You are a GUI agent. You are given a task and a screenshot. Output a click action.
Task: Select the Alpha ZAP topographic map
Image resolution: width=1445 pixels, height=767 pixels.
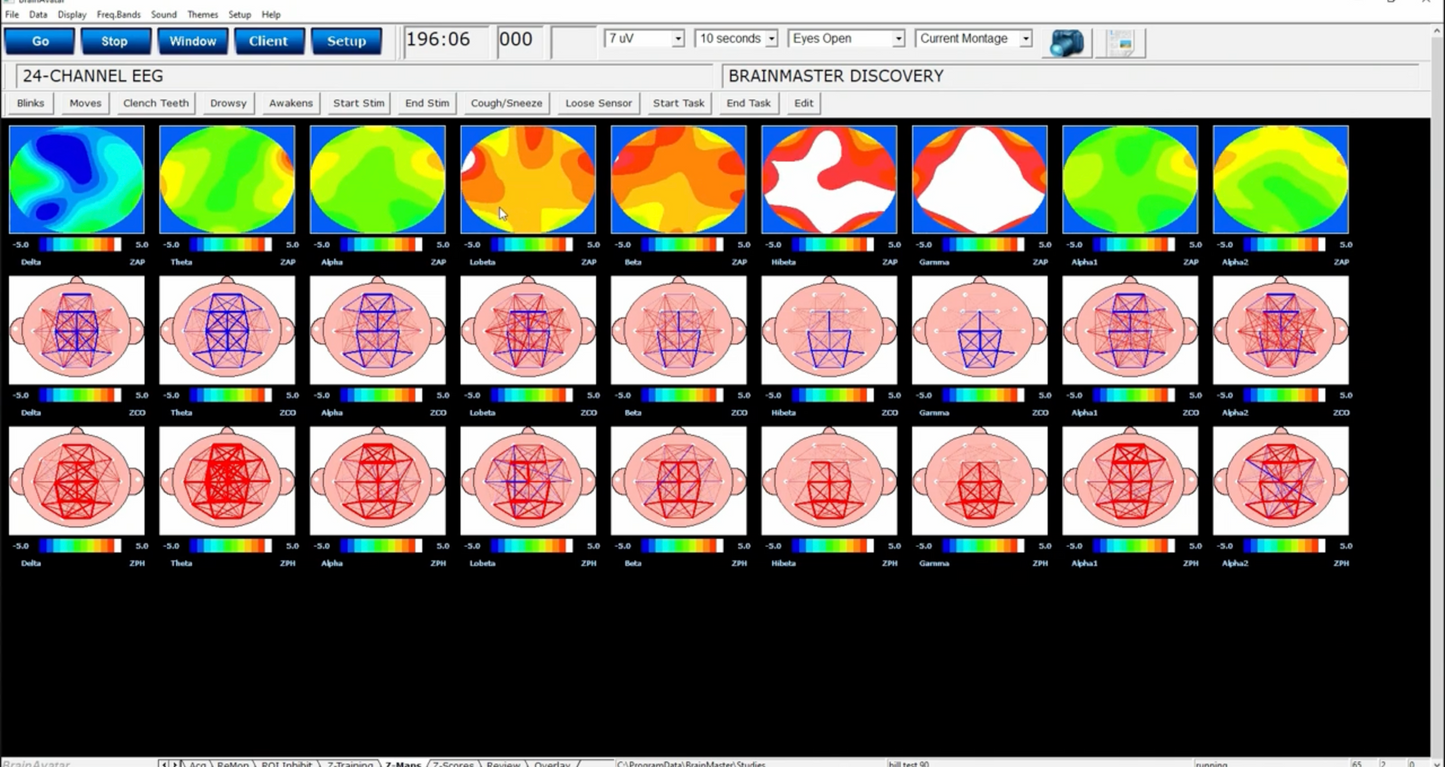pos(378,180)
